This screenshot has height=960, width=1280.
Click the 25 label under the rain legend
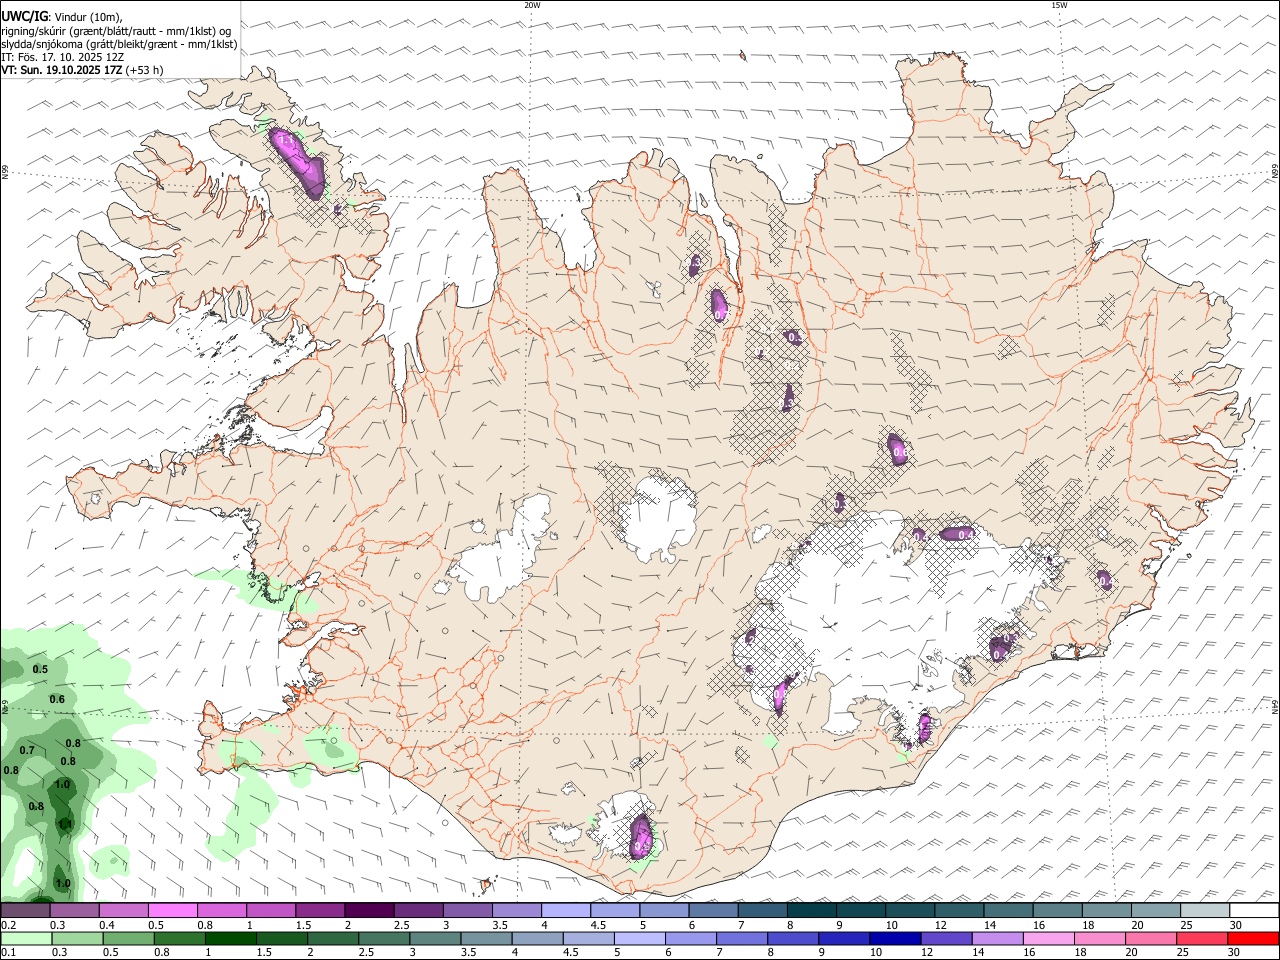1183,953
